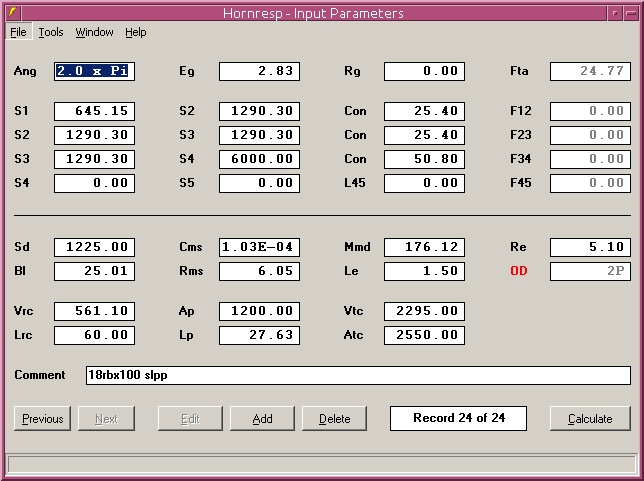This screenshot has height=481, width=644.
Task: Click the F34 field
Action: coord(591,159)
